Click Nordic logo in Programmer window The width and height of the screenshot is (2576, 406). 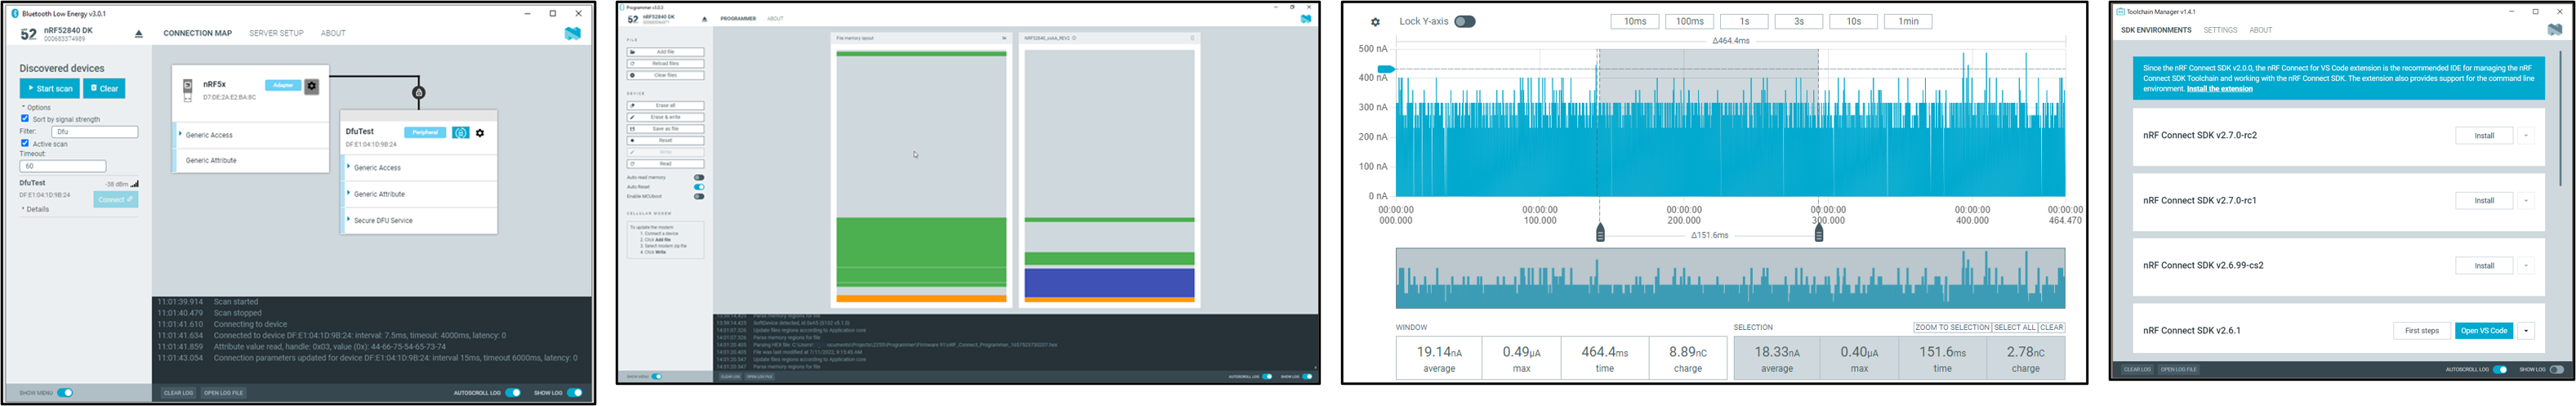(1306, 19)
